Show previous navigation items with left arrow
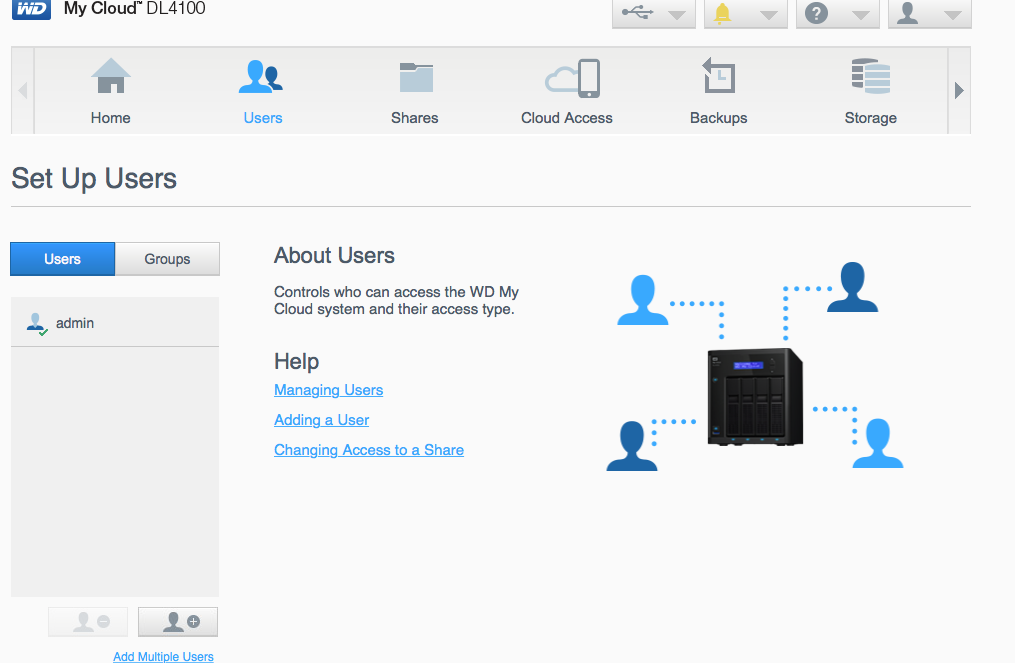Screen dimensions: 1015x663 pyautogui.click(x=23, y=90)
